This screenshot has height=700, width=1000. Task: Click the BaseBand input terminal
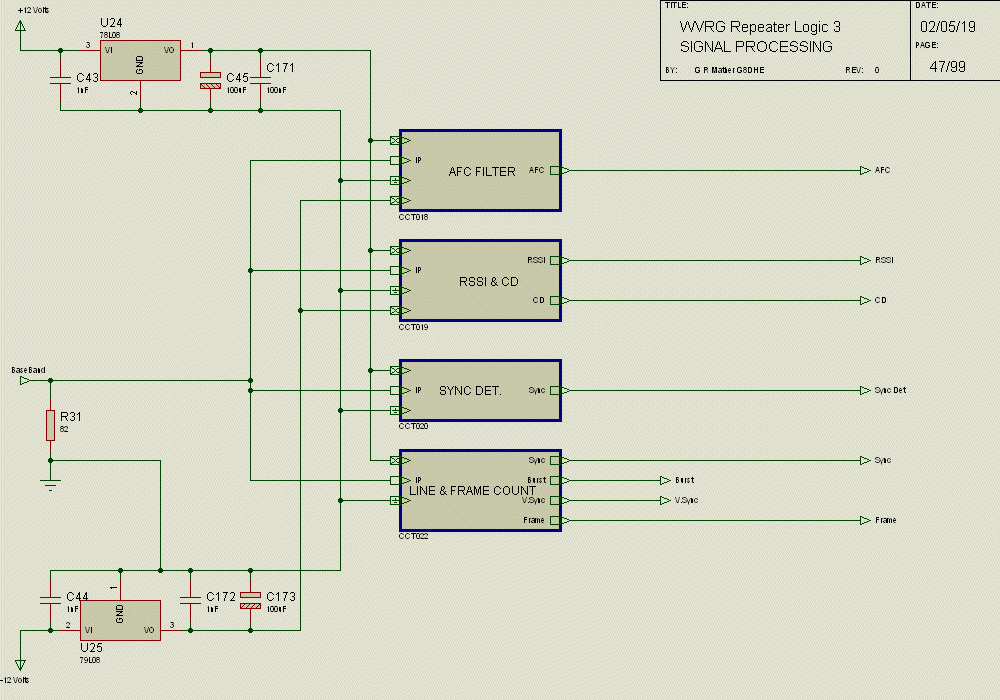pos(25,381)
